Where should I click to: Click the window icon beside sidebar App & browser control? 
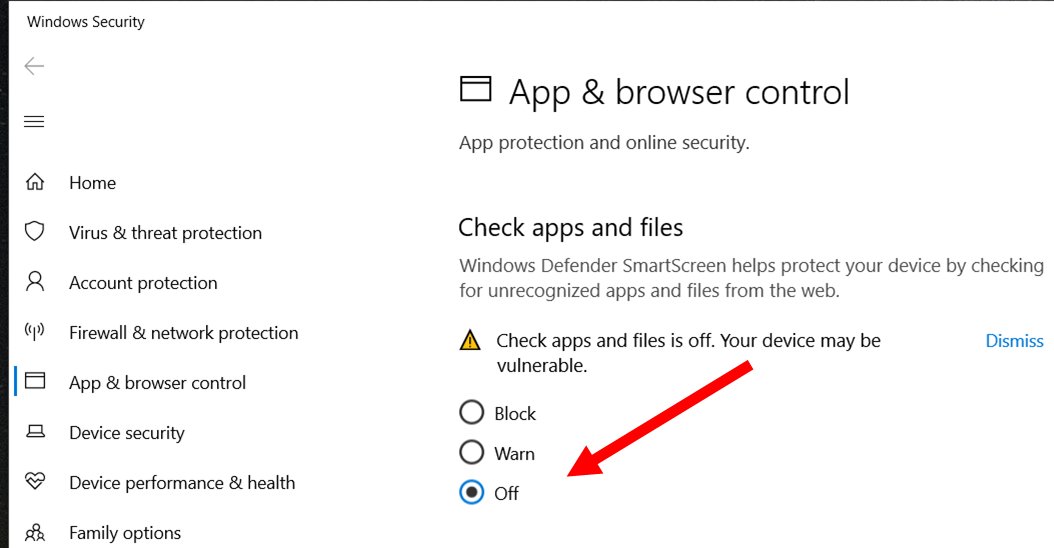tap(35, 381)
